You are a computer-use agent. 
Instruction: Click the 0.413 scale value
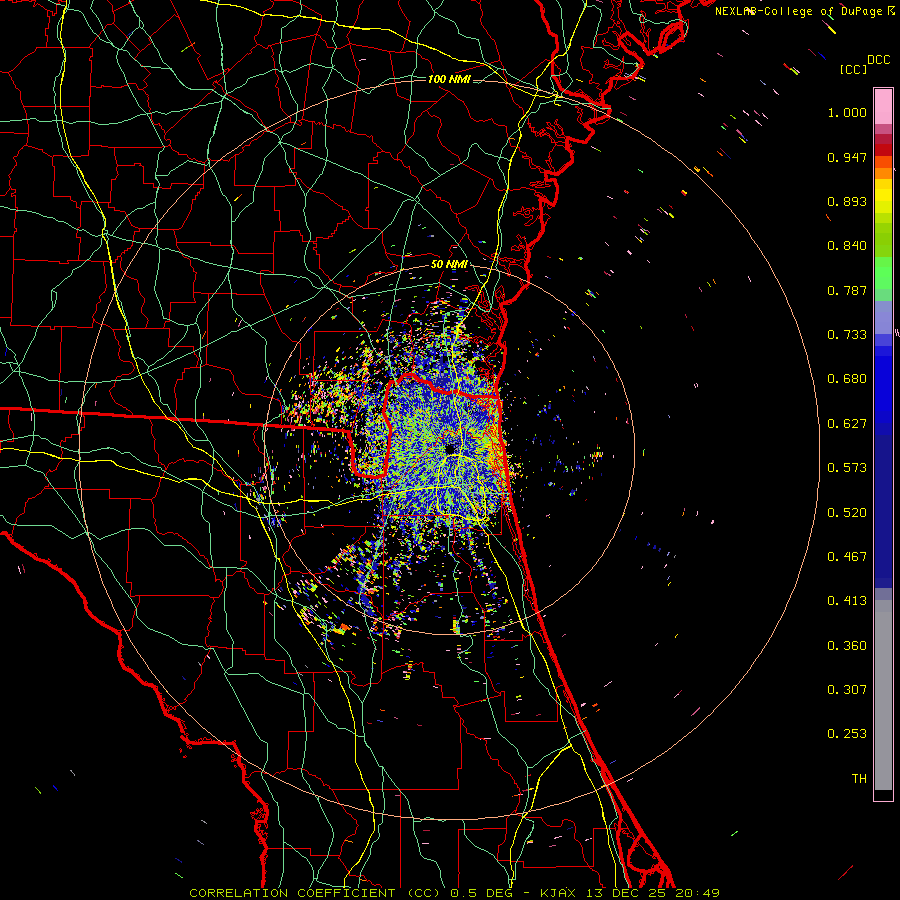pos(847,601)
